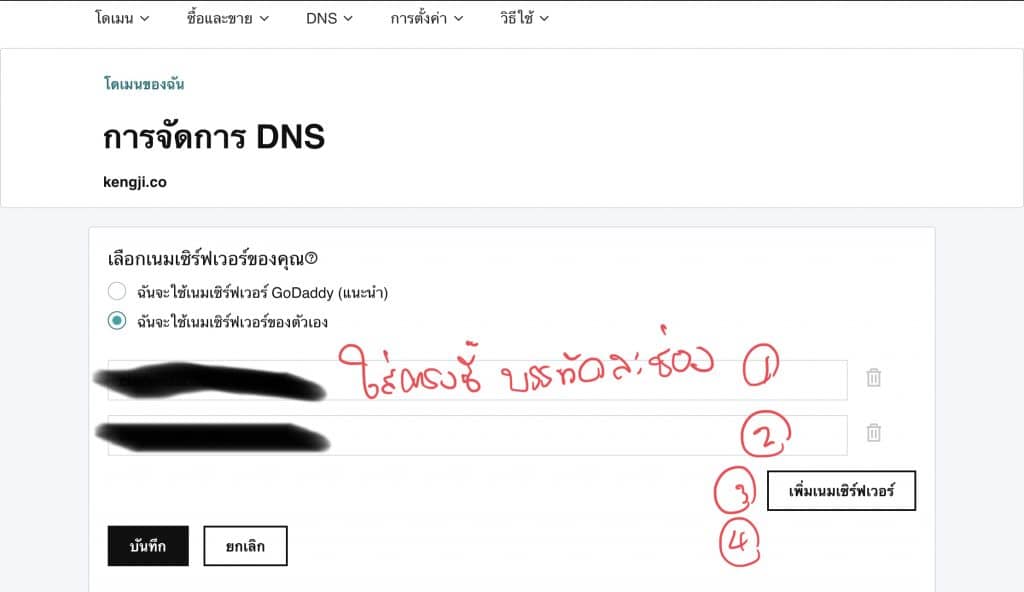Click the chevron arrow next to วิธีใช้
This screenshot has height=592, width=1024.
pyautogui.click(x=544, y=19)
